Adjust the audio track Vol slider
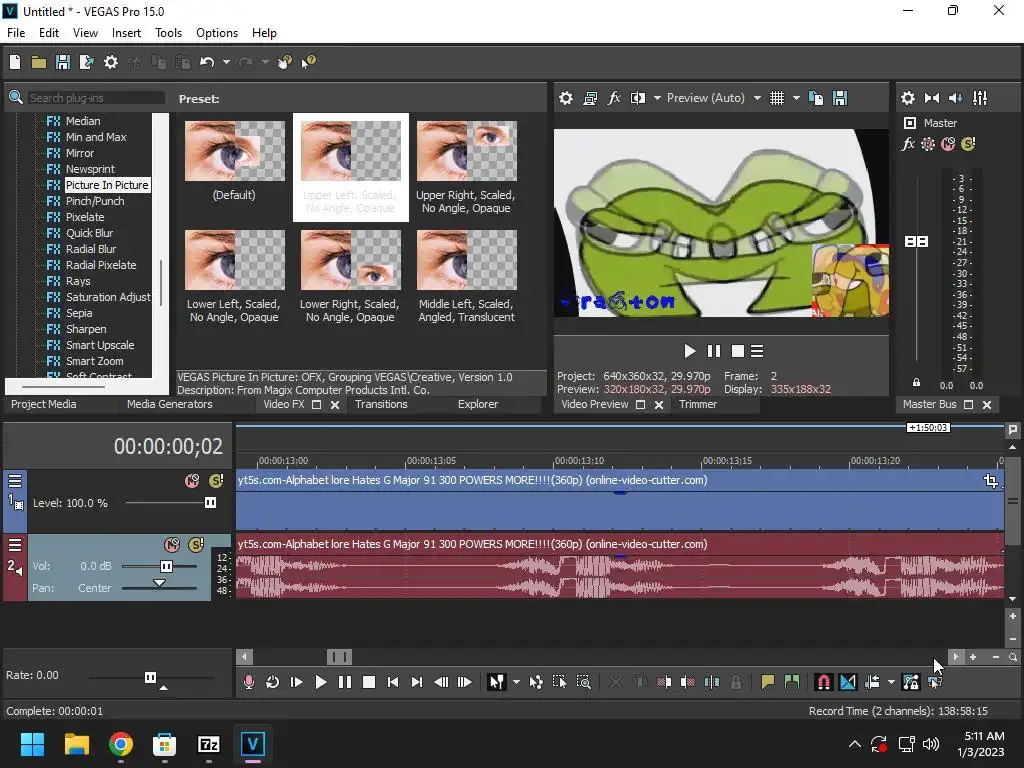Screen dimensions: 1024x768 tap(167, 566)
